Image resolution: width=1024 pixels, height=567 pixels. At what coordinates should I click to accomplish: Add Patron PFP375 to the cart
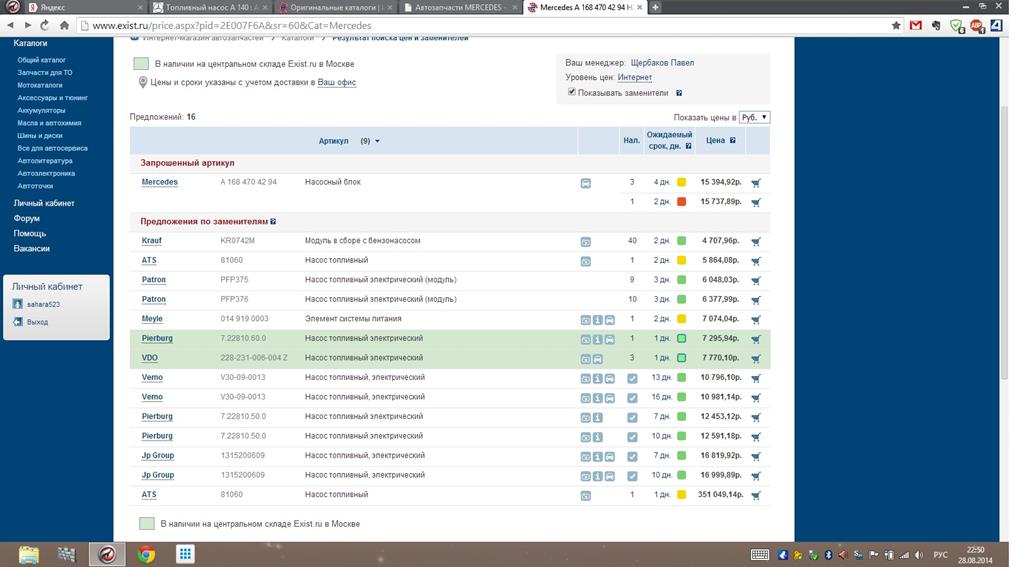[756, 281]
